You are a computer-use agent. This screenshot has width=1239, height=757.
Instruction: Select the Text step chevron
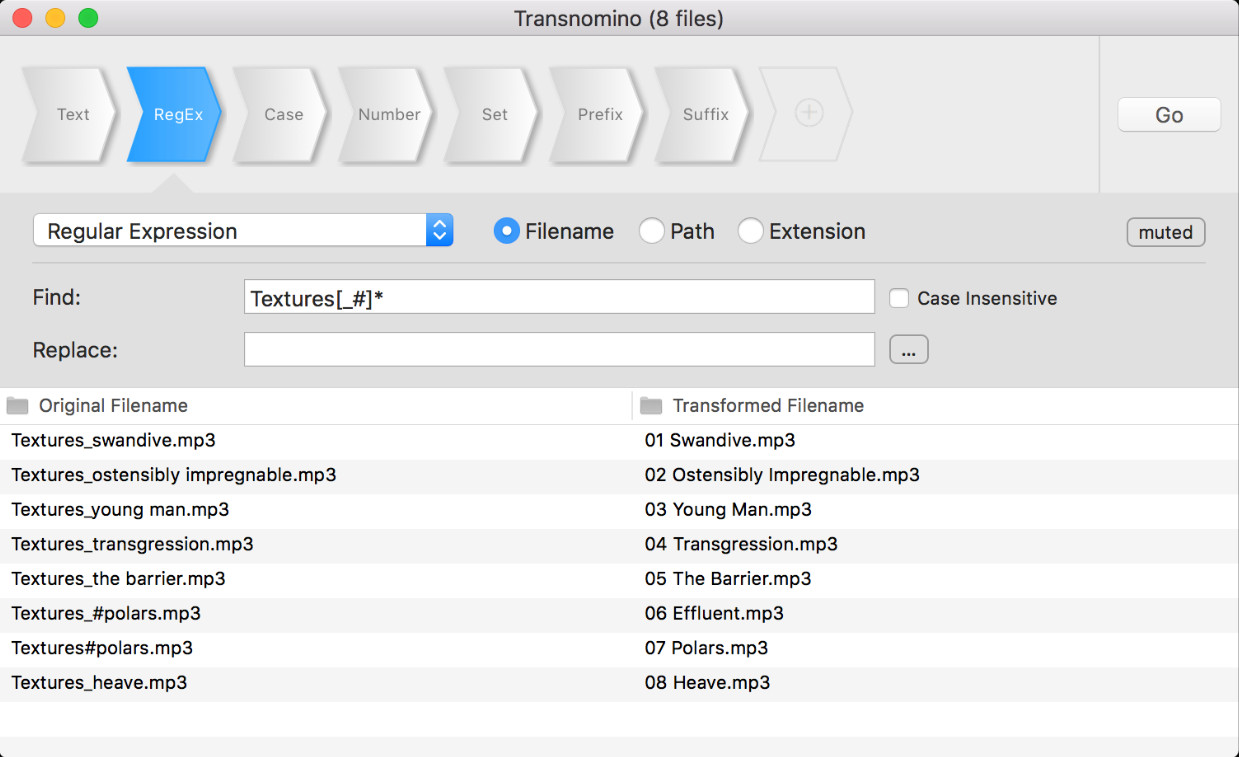click(70, 114)
